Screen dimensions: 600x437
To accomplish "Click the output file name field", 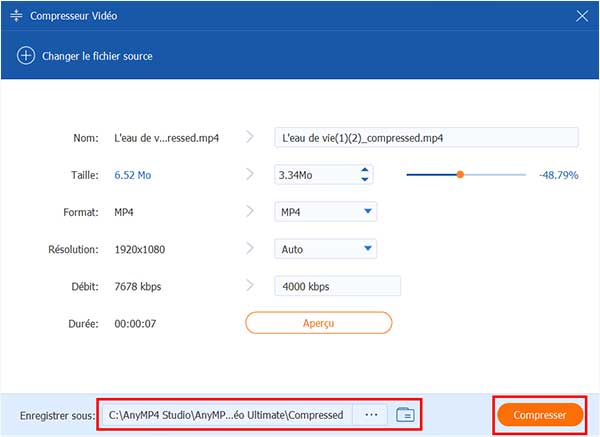I will coord(425,138).
